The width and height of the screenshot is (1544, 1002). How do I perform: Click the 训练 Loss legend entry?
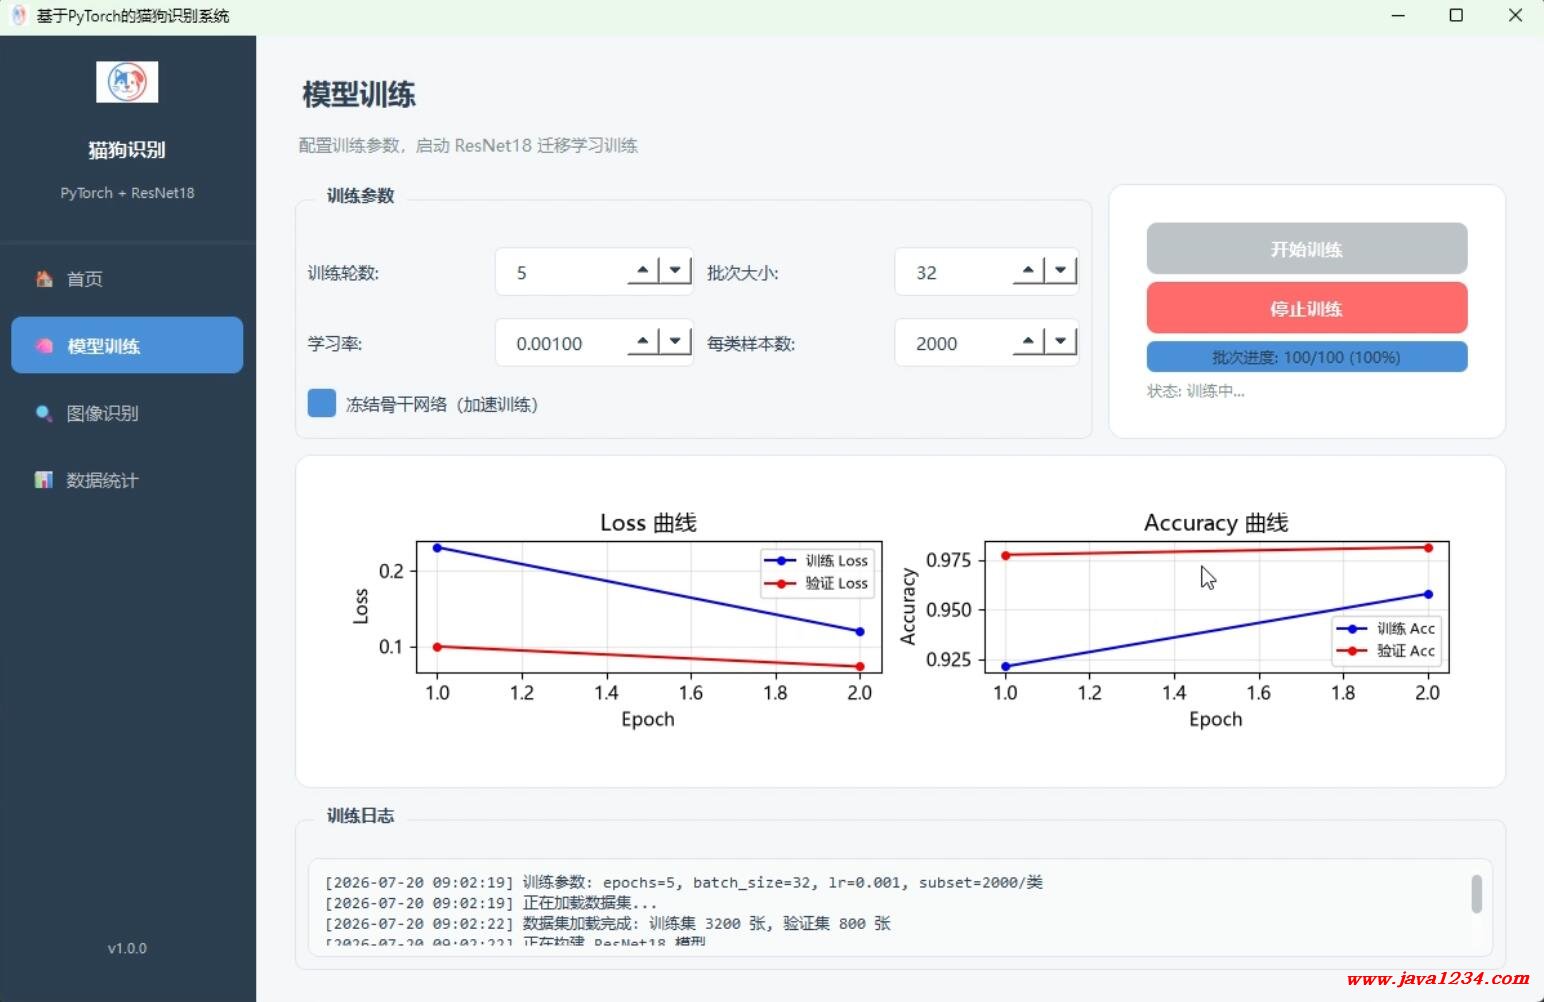tap(818, 561)
